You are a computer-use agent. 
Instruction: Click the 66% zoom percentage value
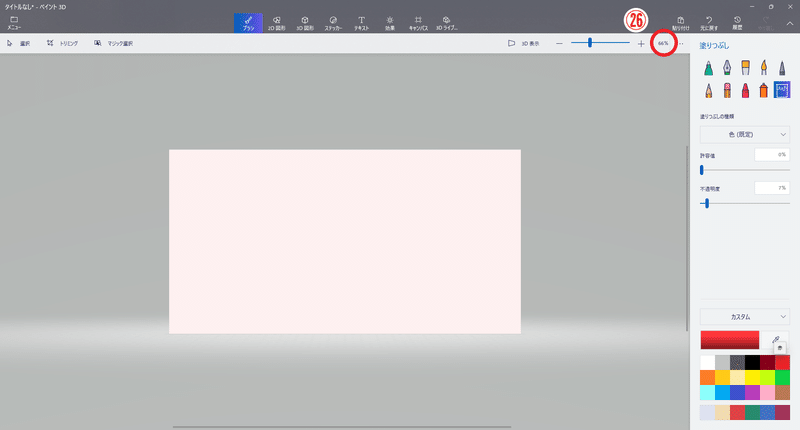[x=663, y=43]
